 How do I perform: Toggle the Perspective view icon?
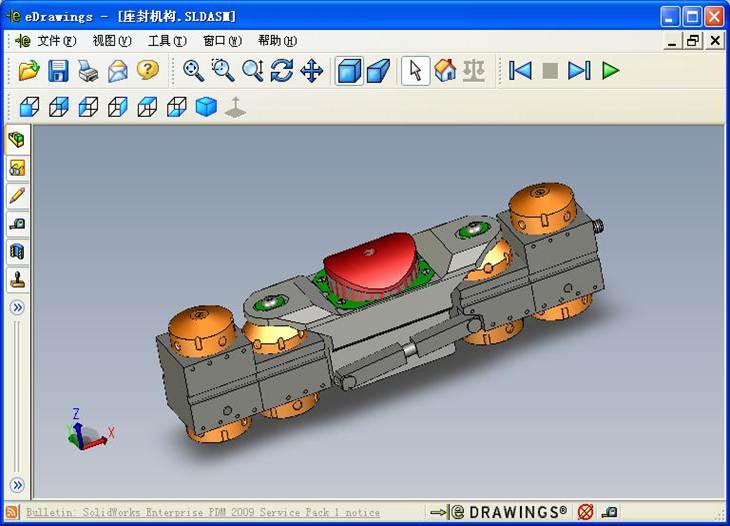(379, 71)
